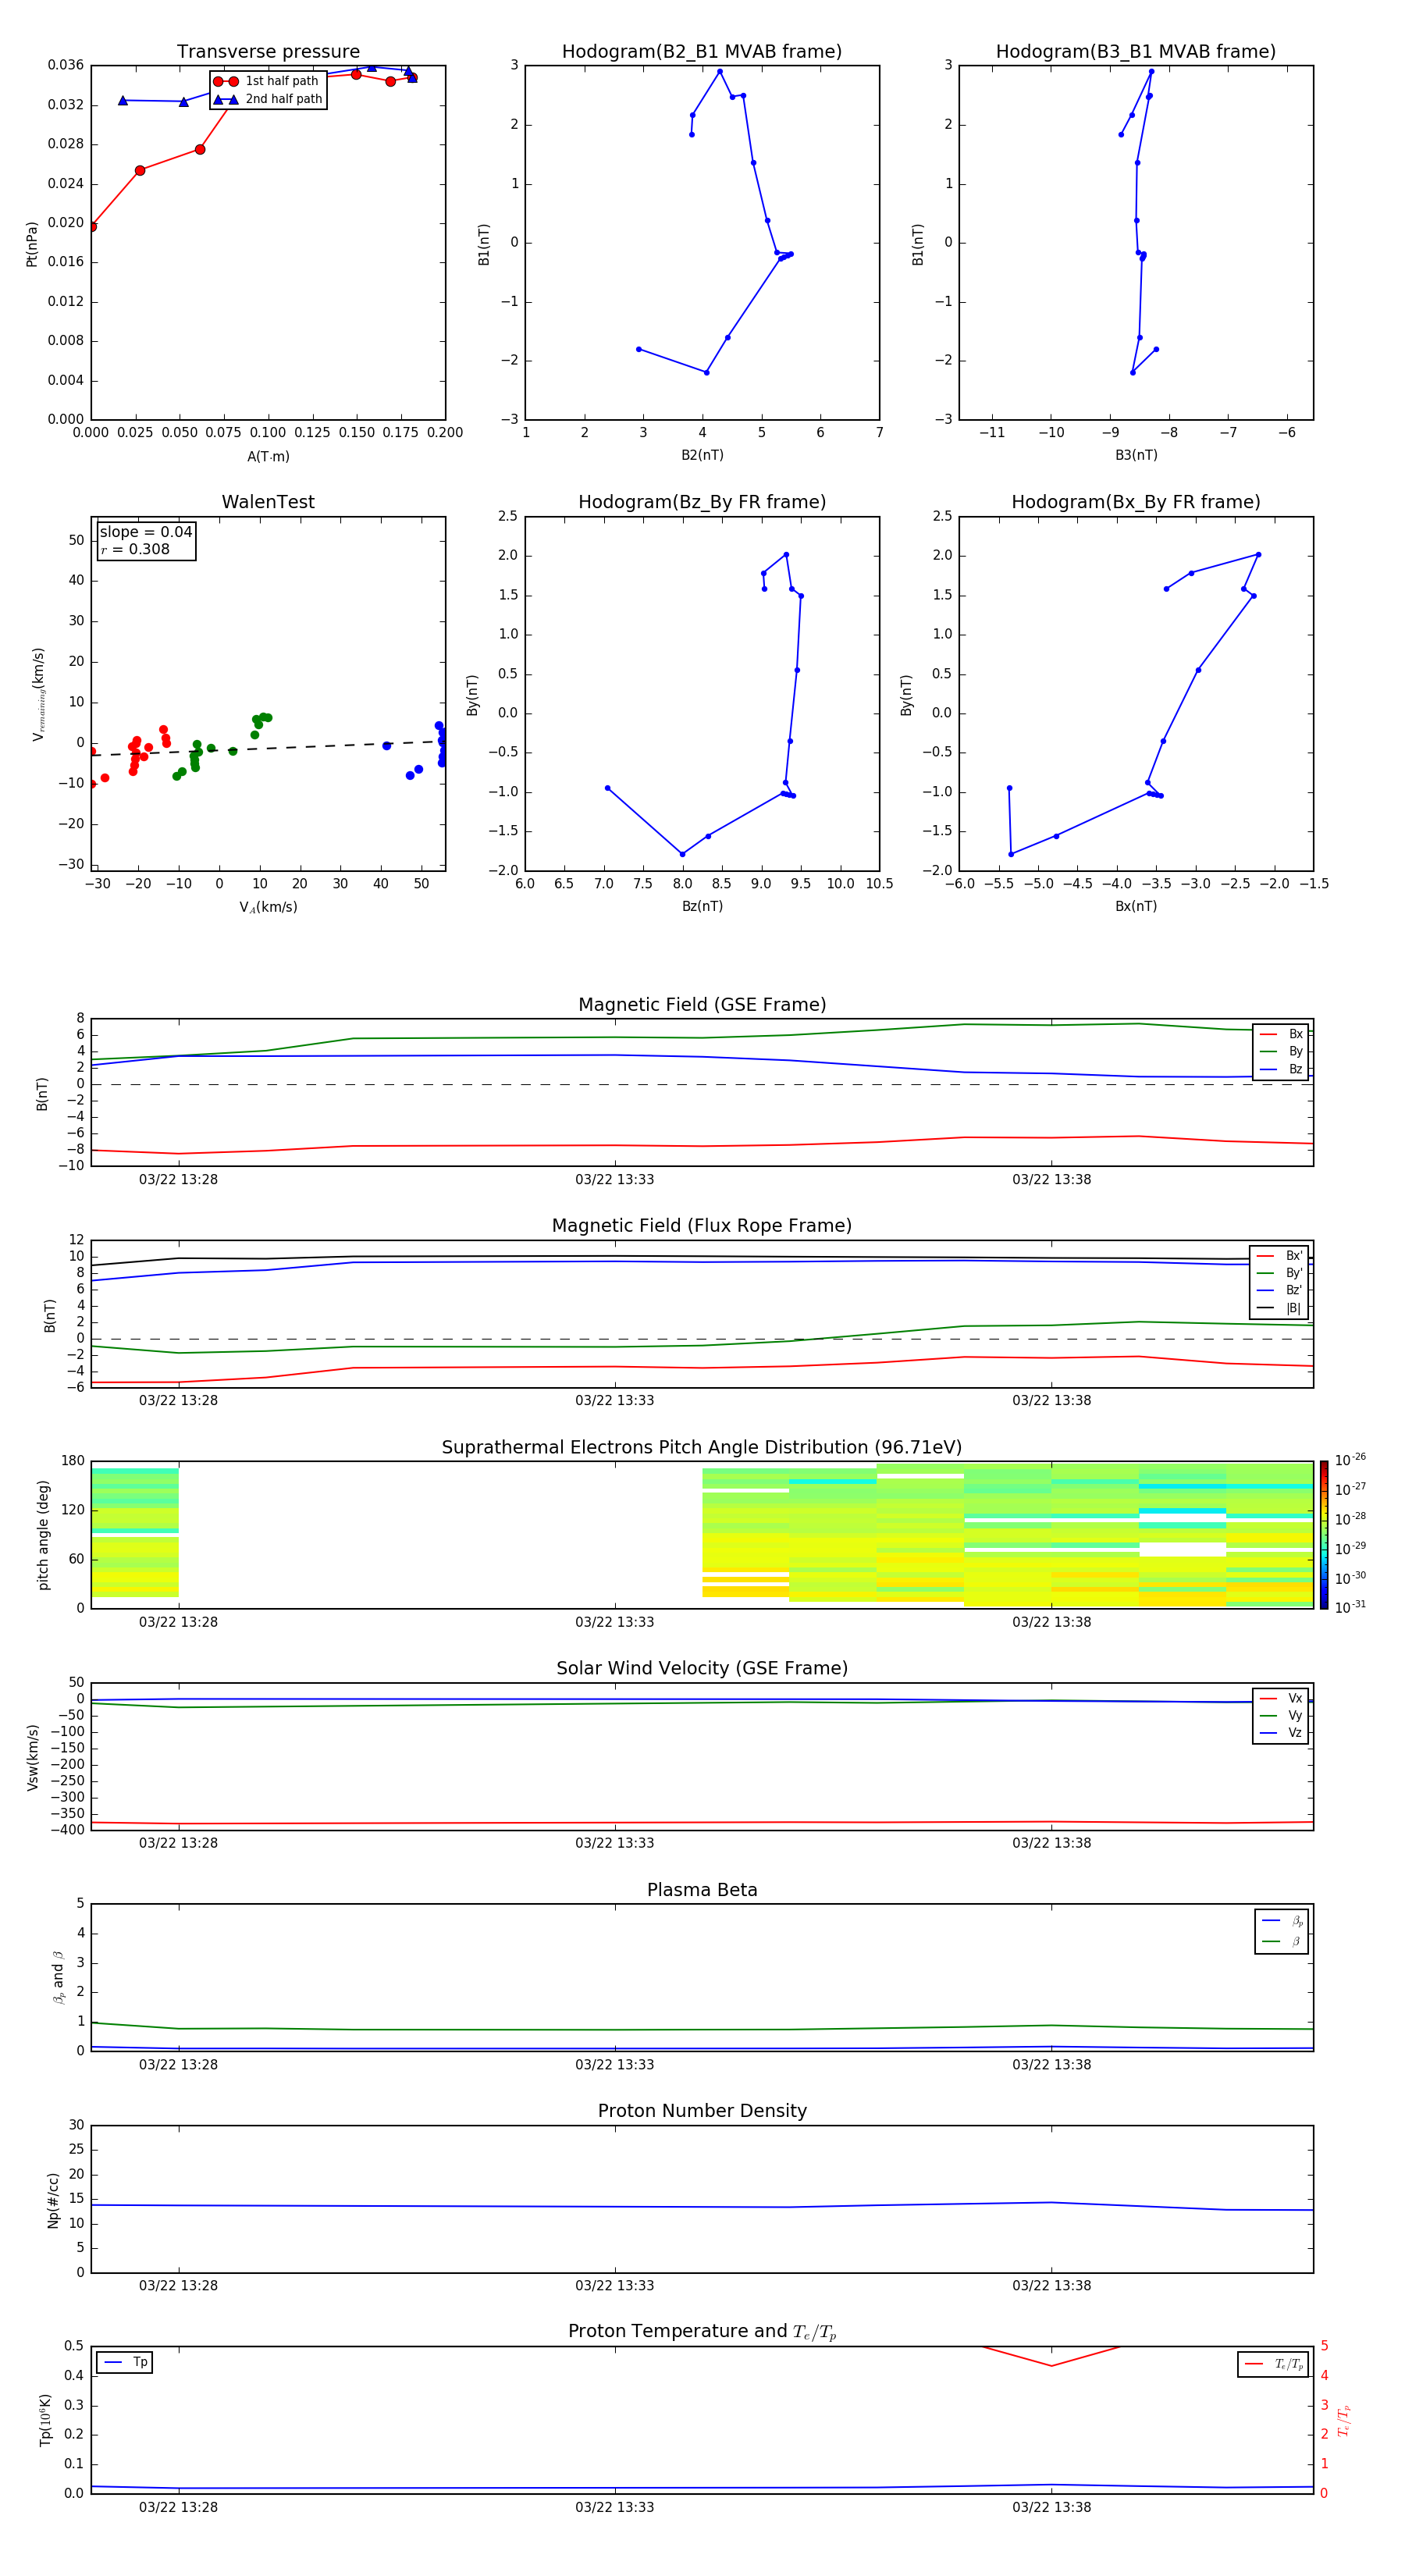Select Bx' in the Flux Rope legend
Screen dimensions: 1405x2576
point(1280,1256)
